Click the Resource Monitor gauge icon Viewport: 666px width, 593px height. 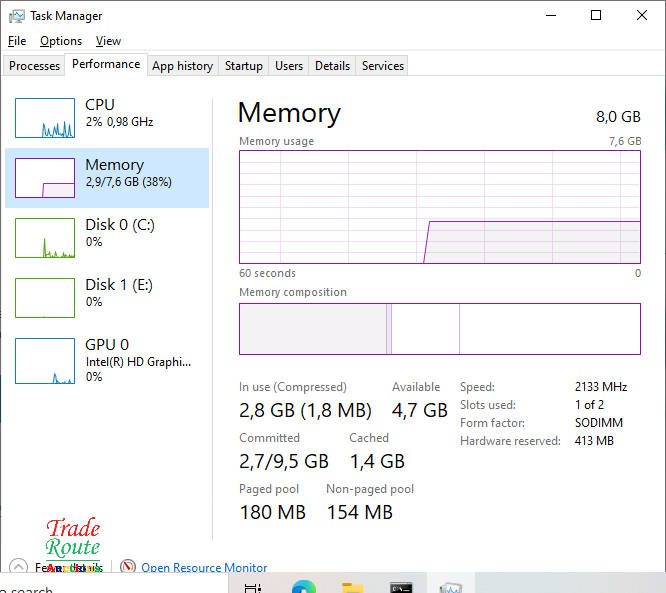pyautogui.click(x=128, y=567)
